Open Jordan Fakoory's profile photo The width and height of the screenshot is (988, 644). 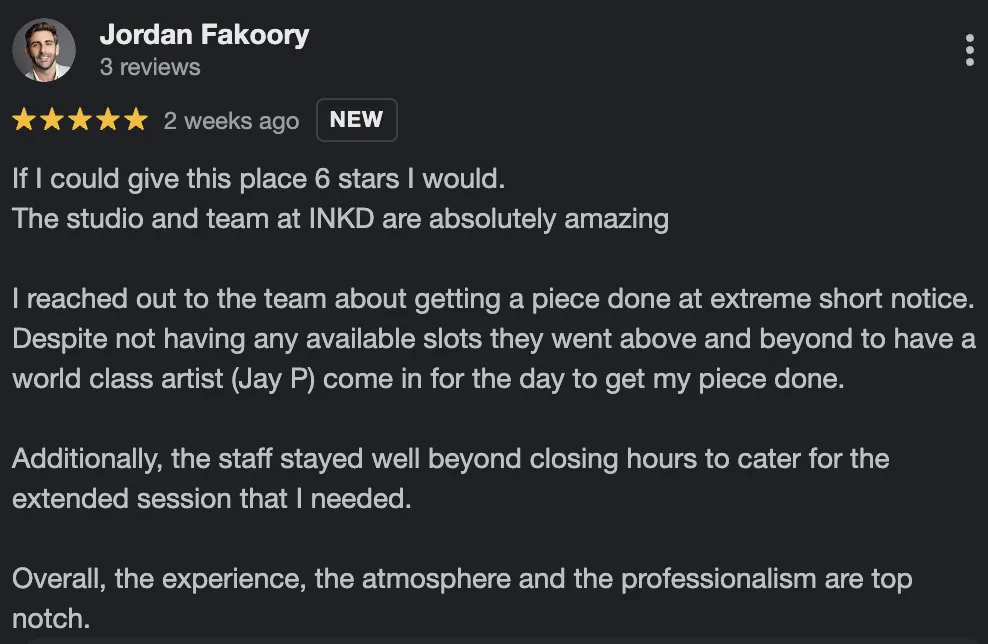tap(44, 50)
